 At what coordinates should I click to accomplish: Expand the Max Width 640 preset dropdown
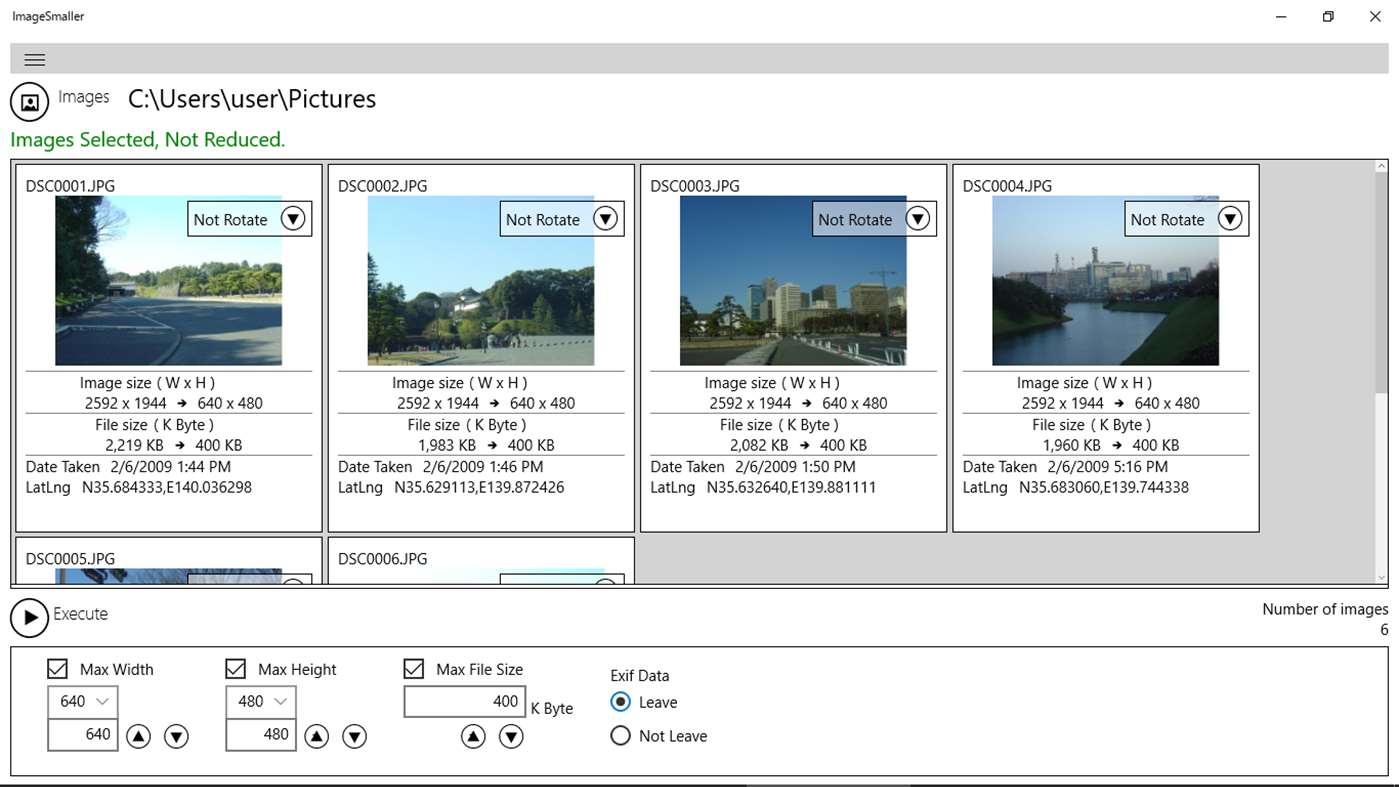pos(83,701)
